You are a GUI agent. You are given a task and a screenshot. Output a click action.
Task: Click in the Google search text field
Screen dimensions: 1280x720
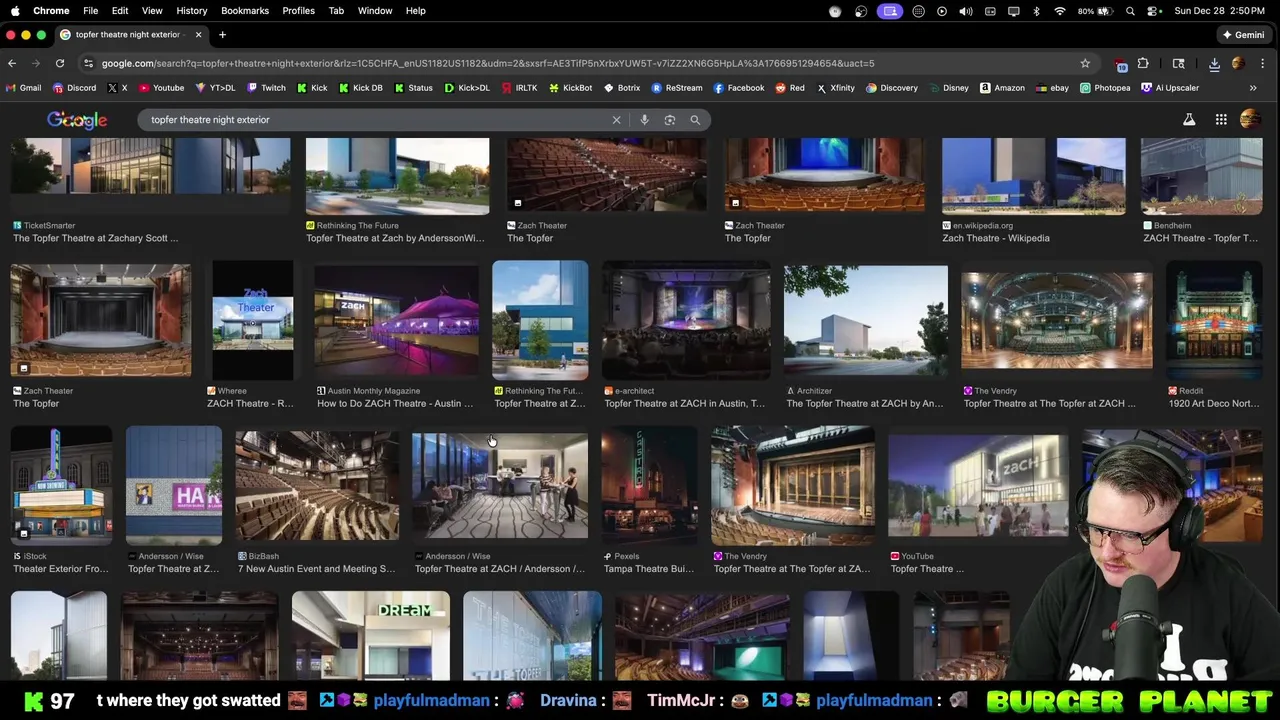(380, 120)
